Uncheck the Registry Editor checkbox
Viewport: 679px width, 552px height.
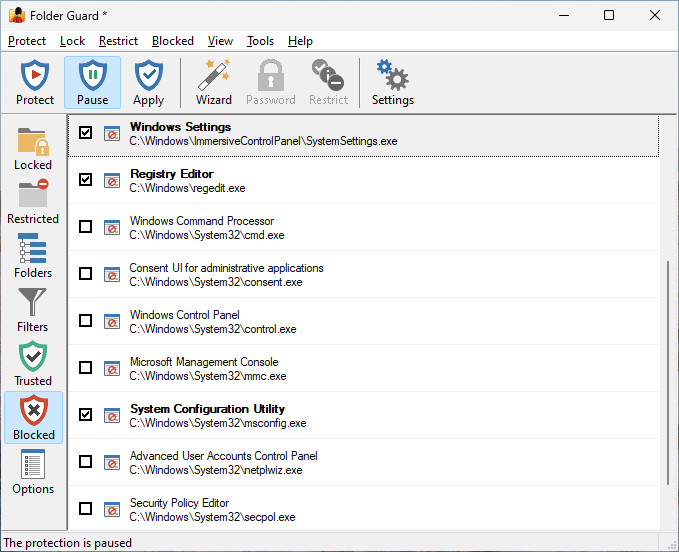85,179
